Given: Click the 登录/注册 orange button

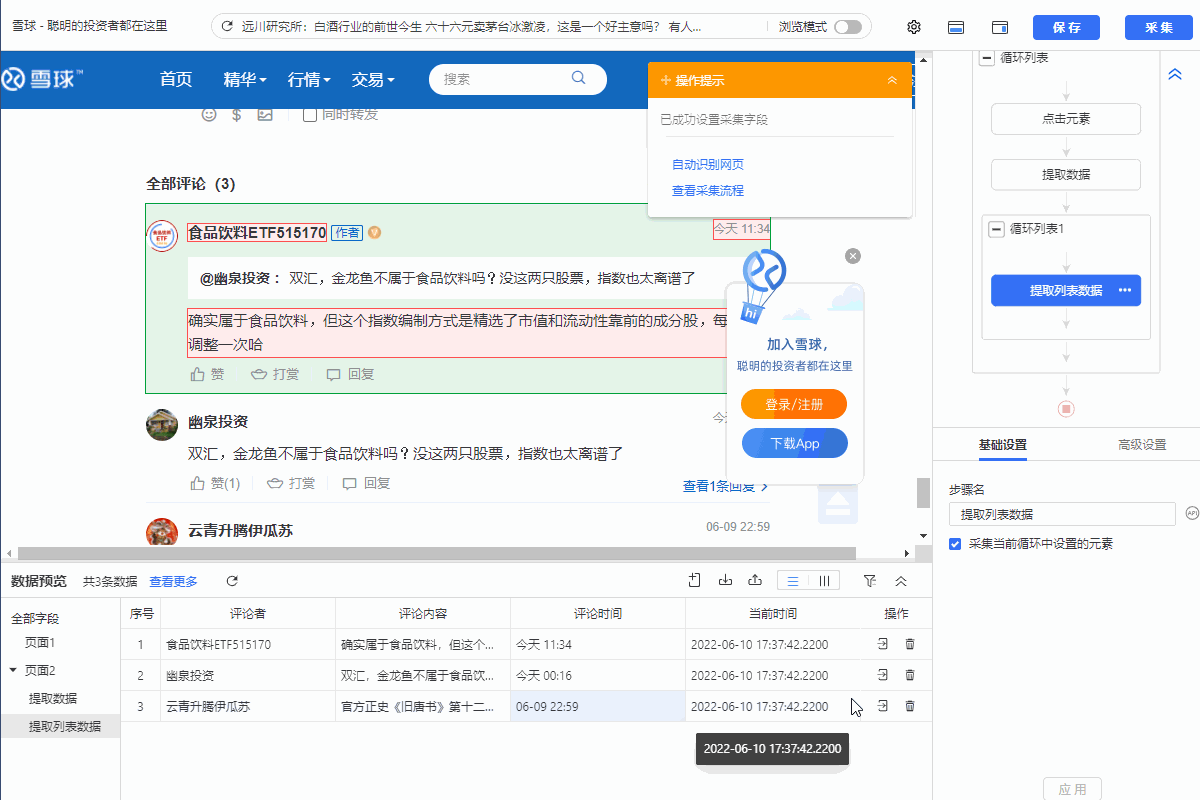Looking at the screenshot, I should [x=794, y=404].
